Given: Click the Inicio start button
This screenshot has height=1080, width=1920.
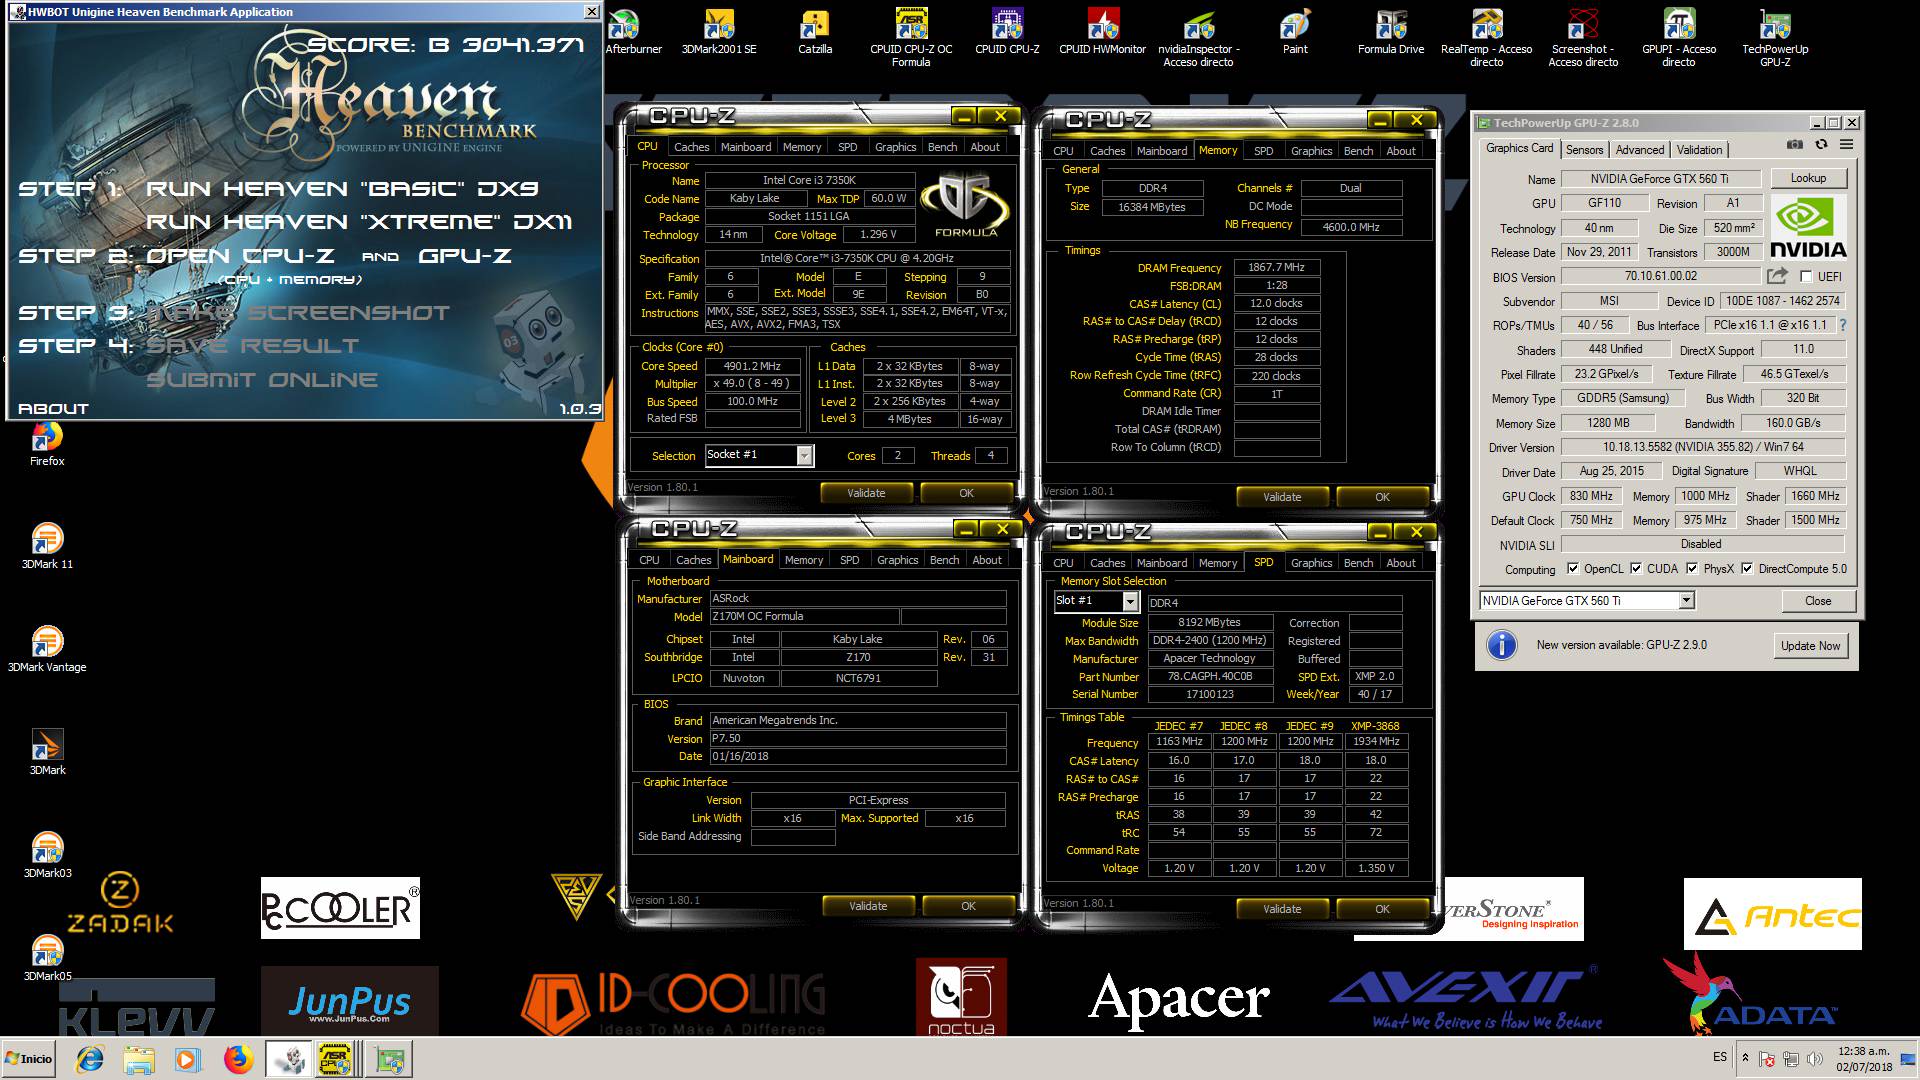Looking at the screenshot, I should [x=29, y=1059].
